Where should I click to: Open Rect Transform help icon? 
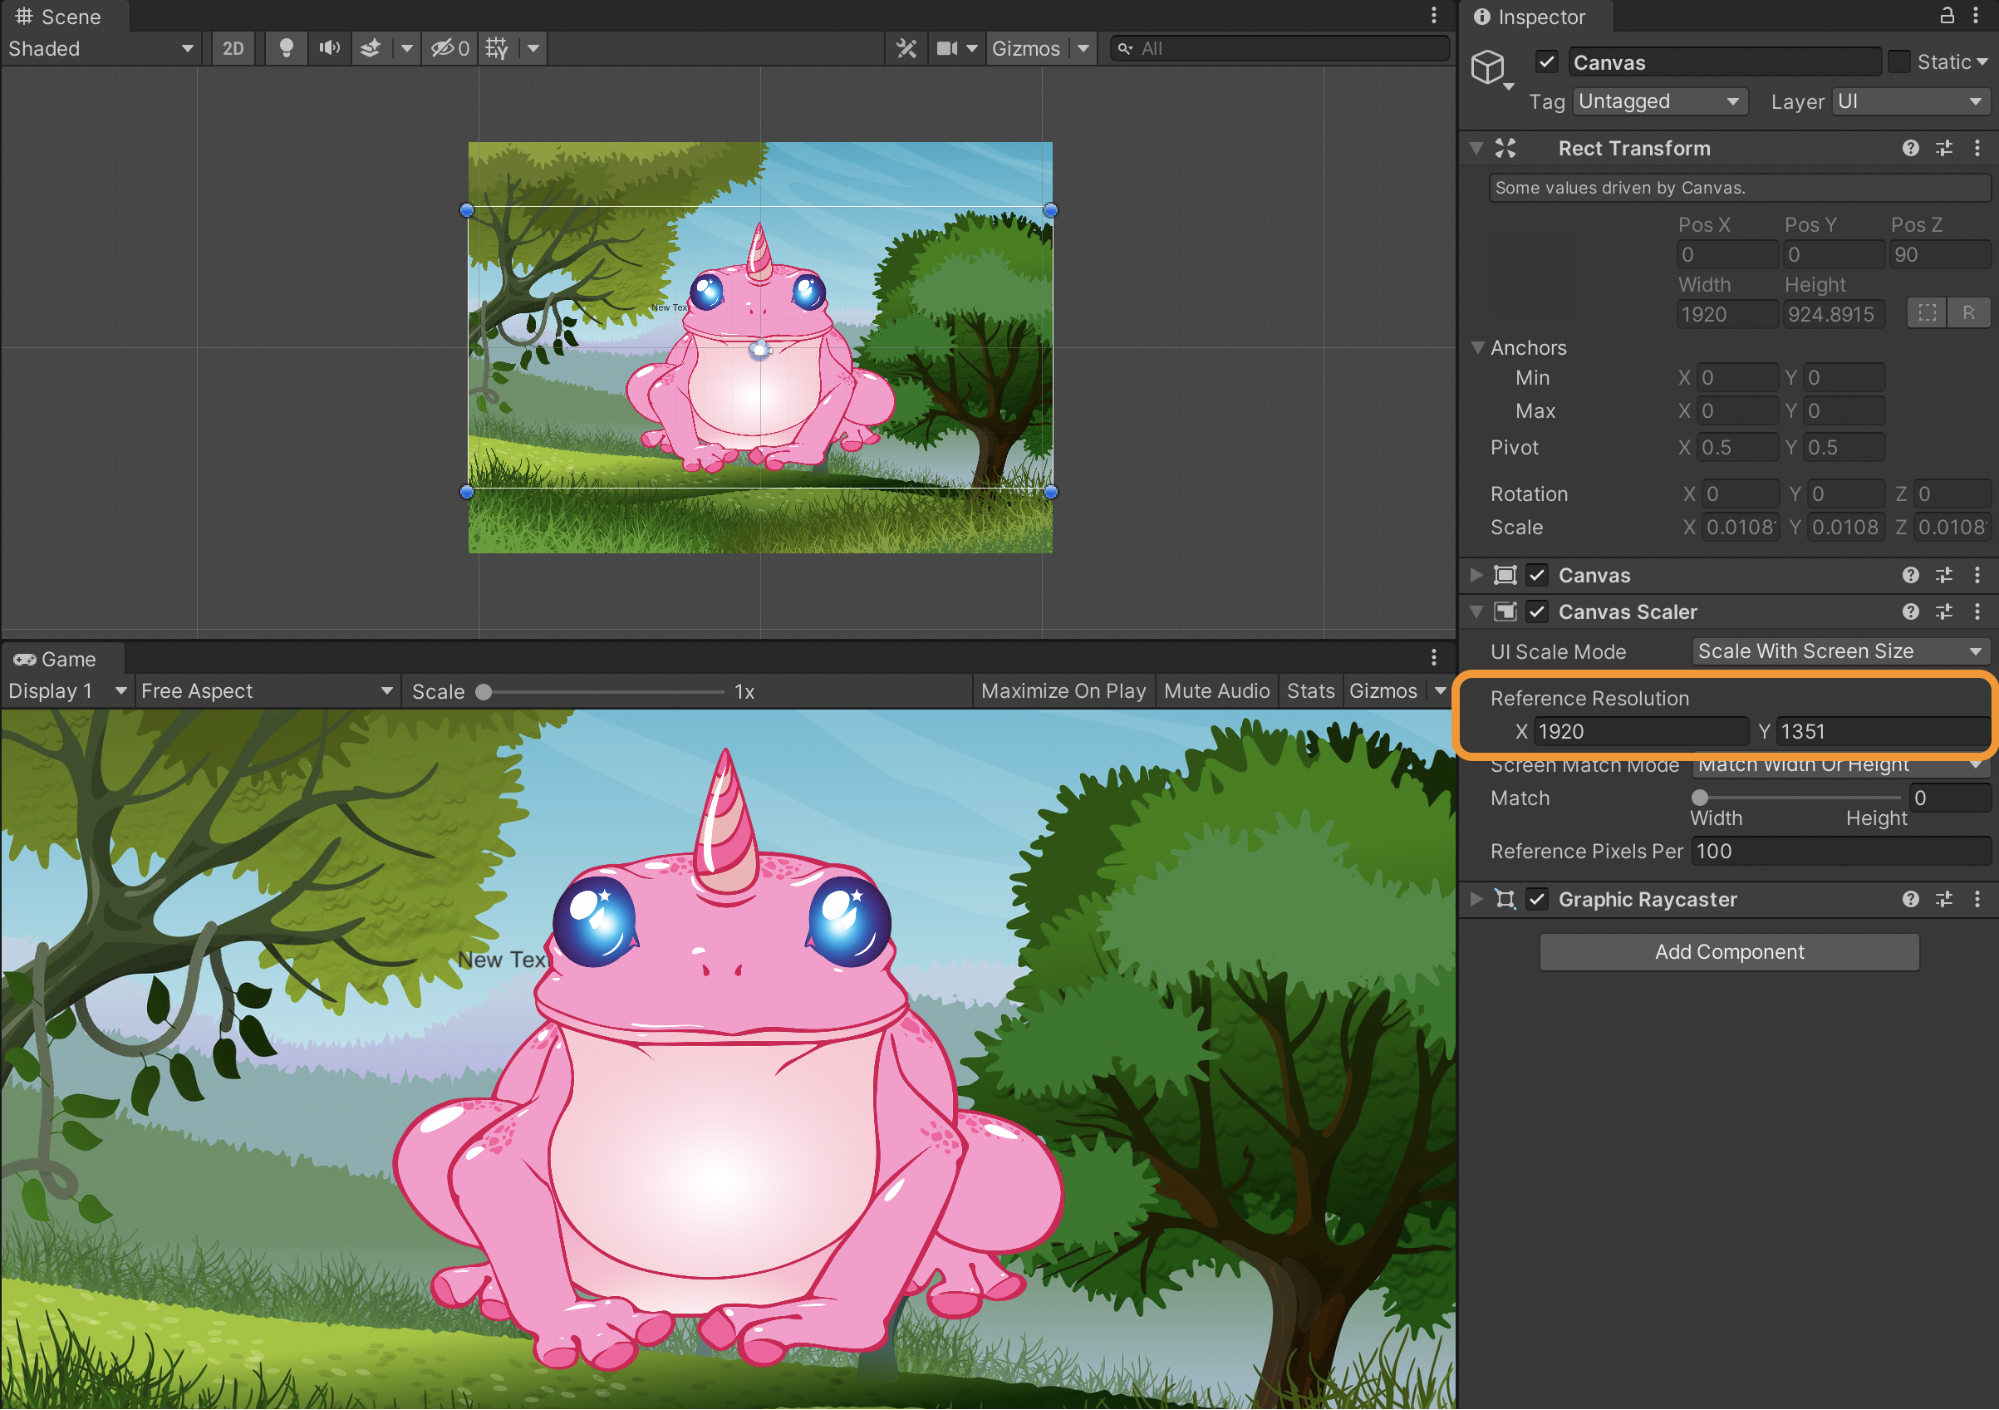(1910, 148)
